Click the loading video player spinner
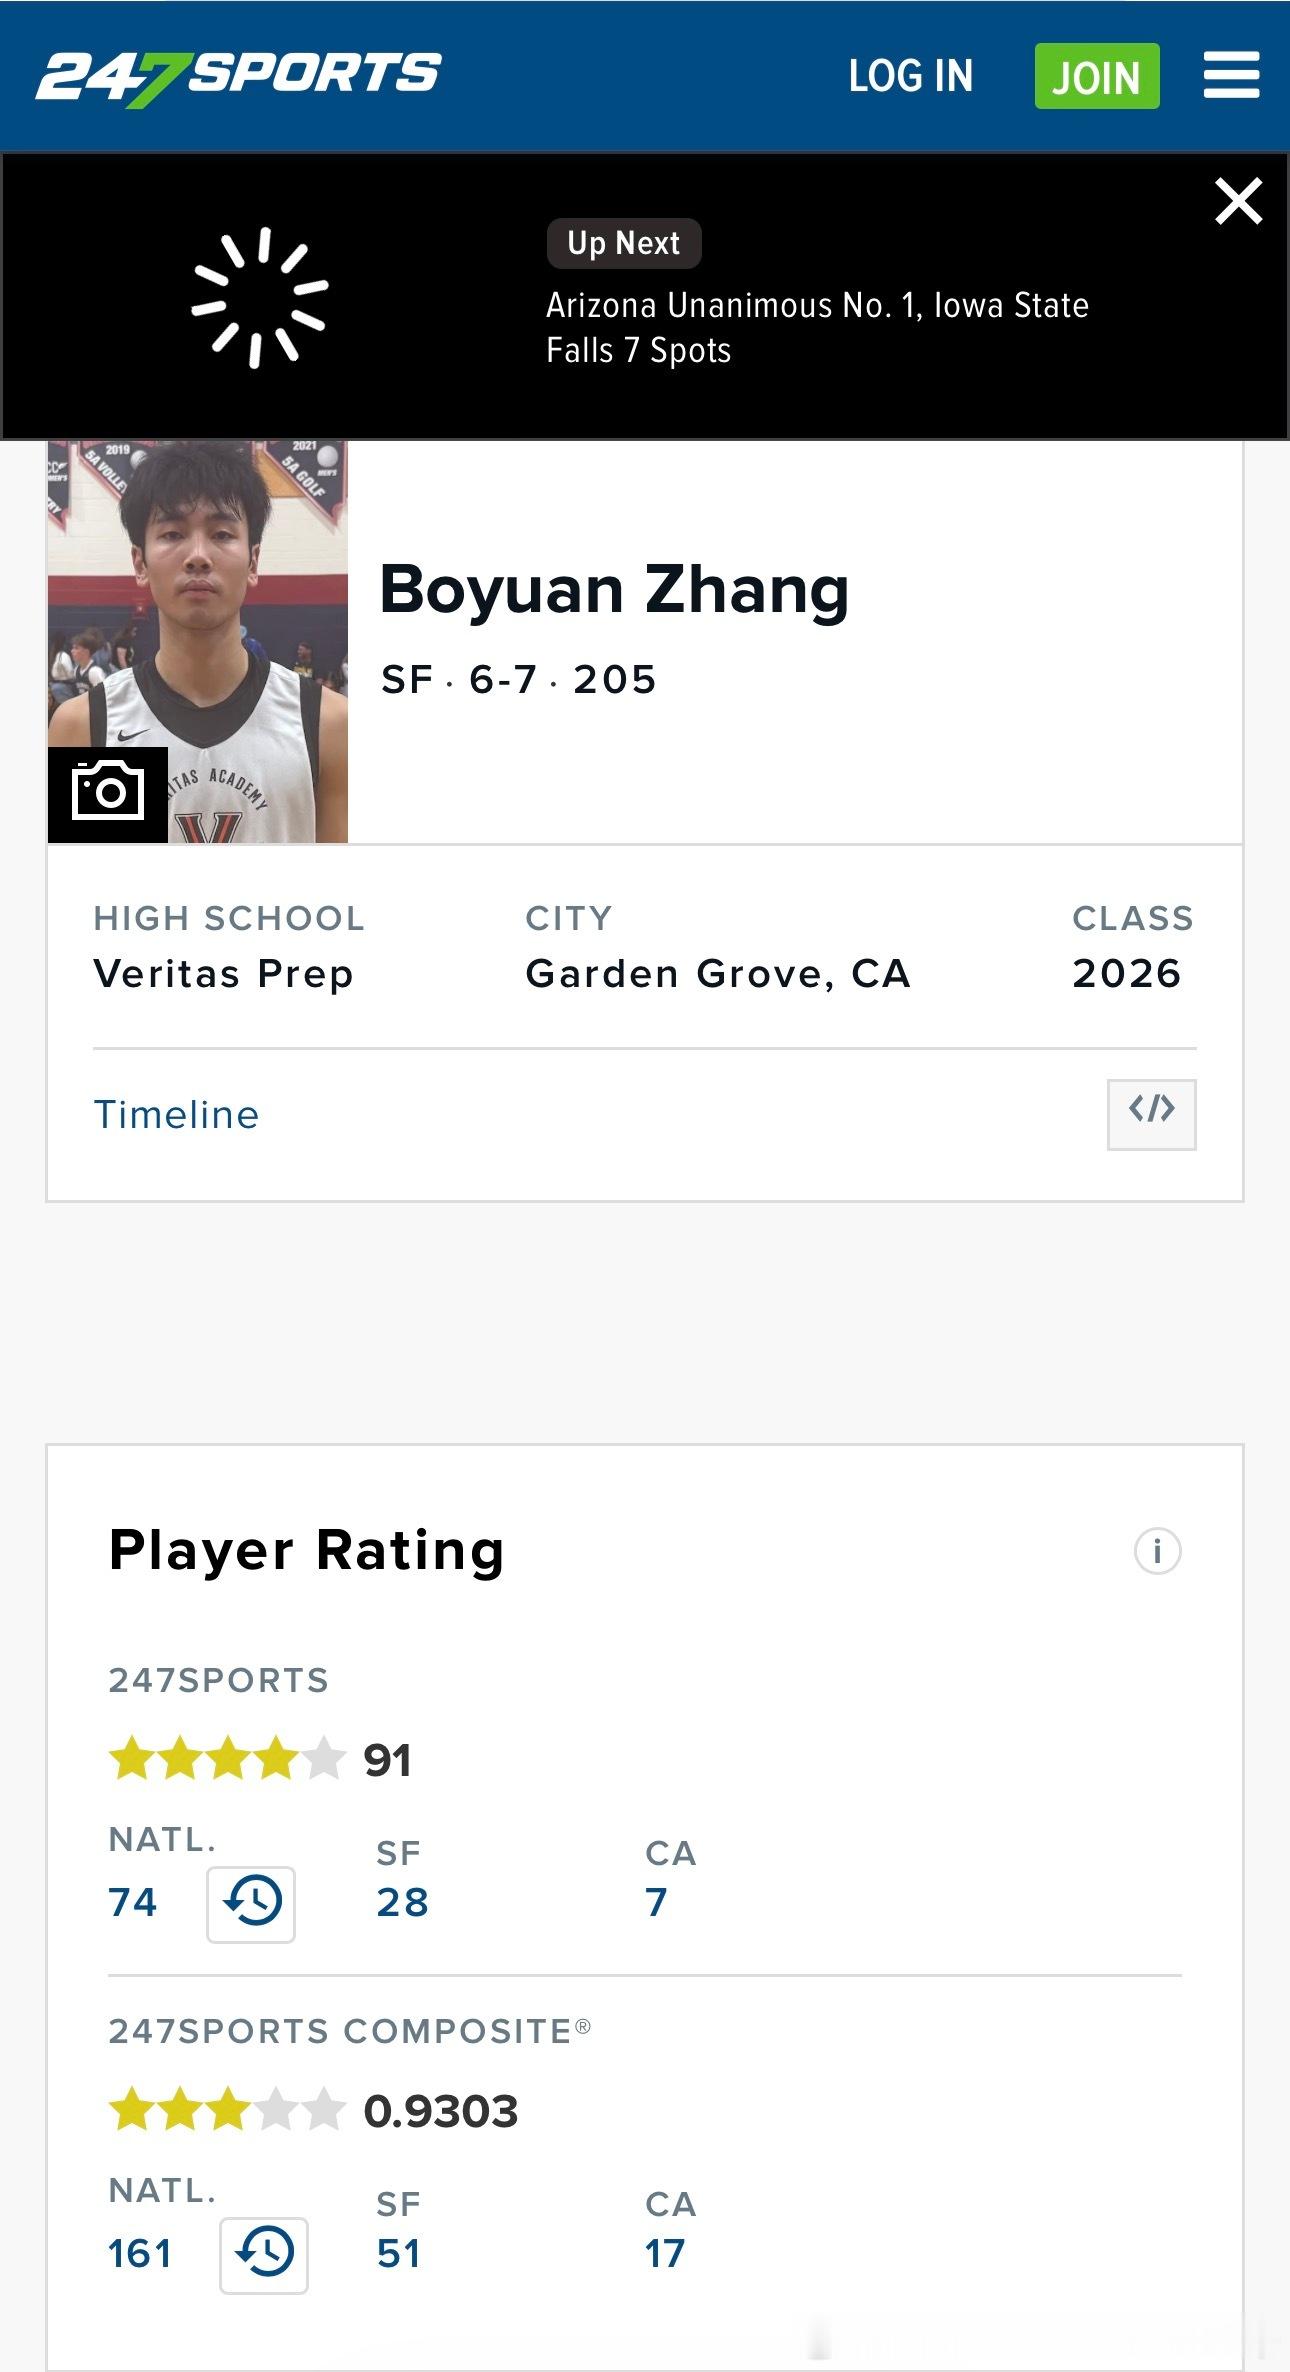 pyautogui.click(x=260, y=298)
